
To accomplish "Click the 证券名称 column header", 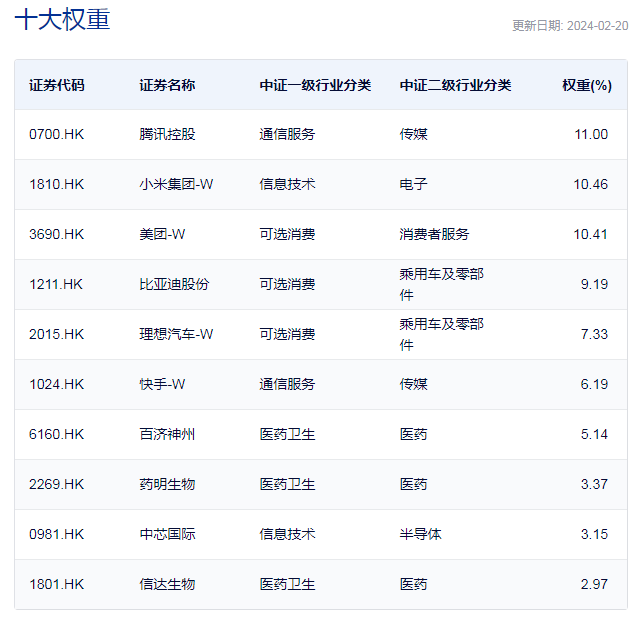I will (167, 85).
